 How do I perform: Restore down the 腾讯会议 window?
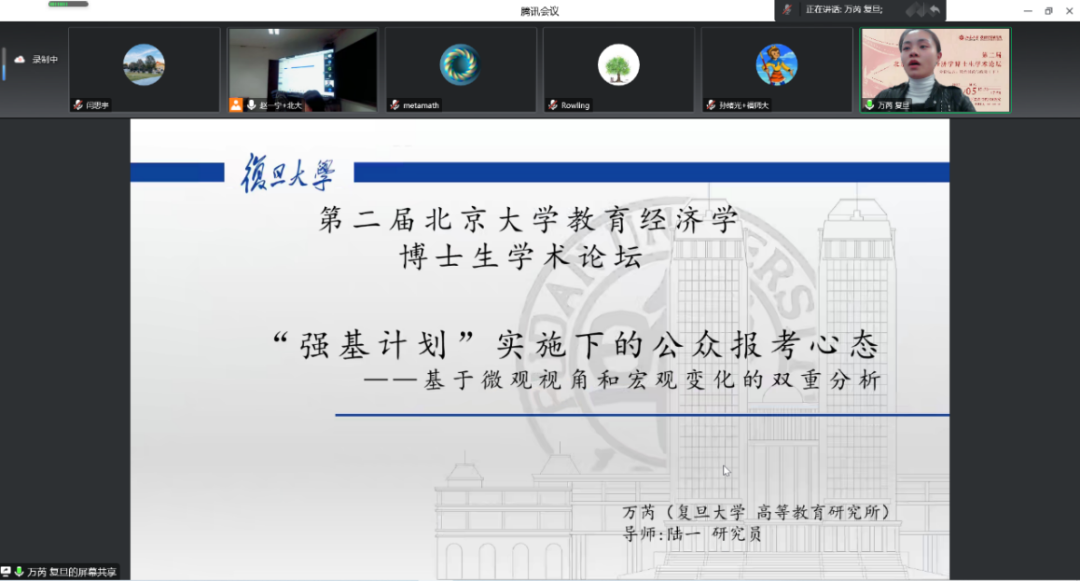(x=1048, y=10)
